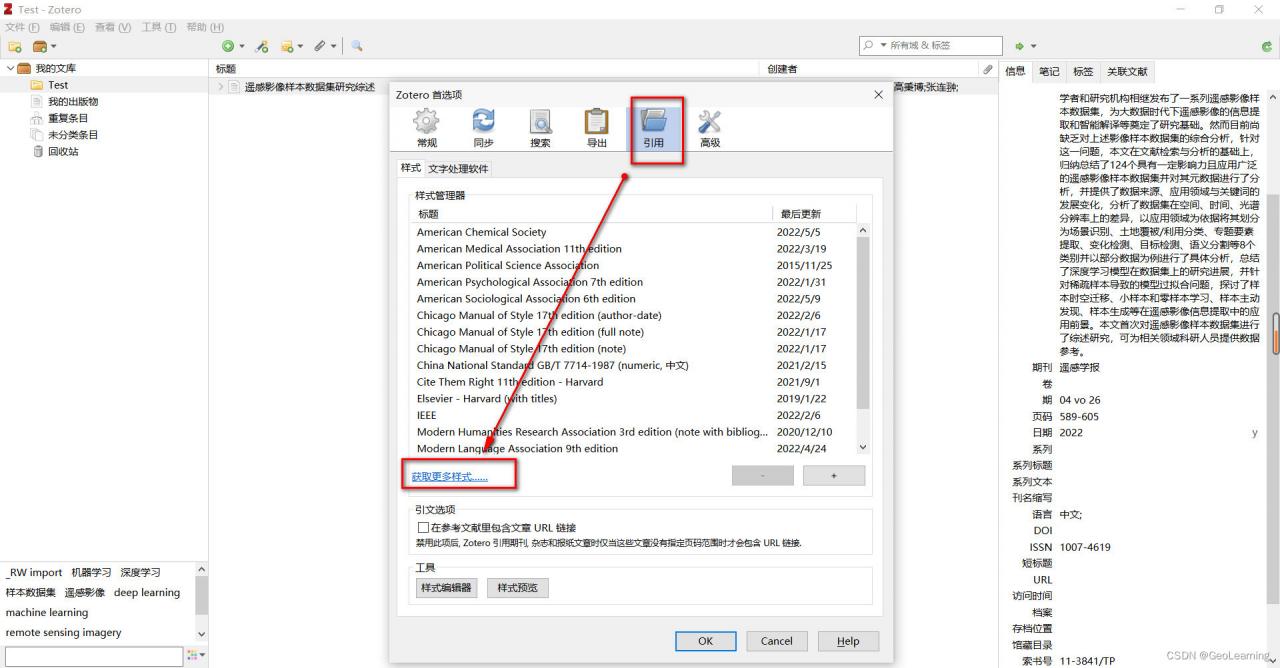Click the attachment paperclip column header
Viewport: 1280px width, 668px height.
[x=988, y=69]
